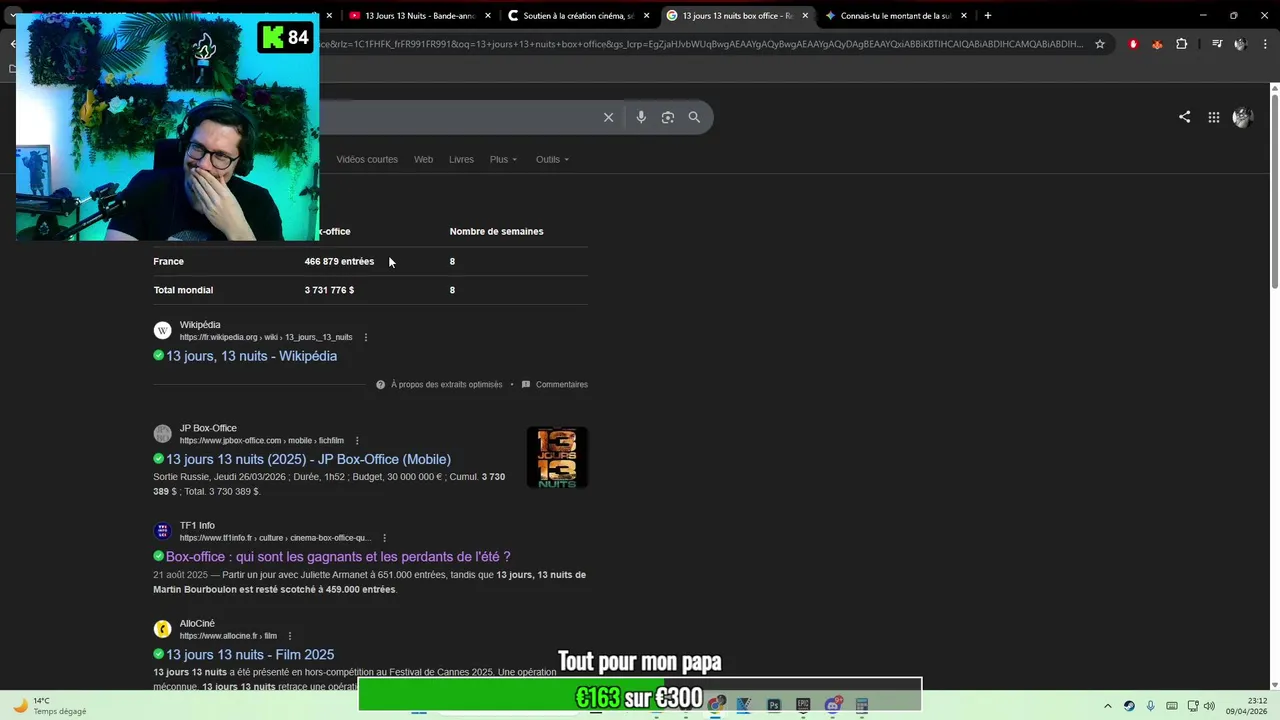The height and width of the screenshot is (720, 1280).
Task: Open '13 jours 13 nuits (2025) - JP Box-Office' link
Action: pyautogui.click(x=308, y=459)
